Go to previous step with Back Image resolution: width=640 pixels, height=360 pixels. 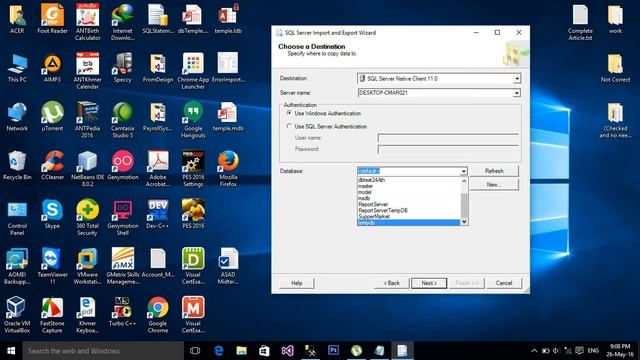(x=391, y=283)
